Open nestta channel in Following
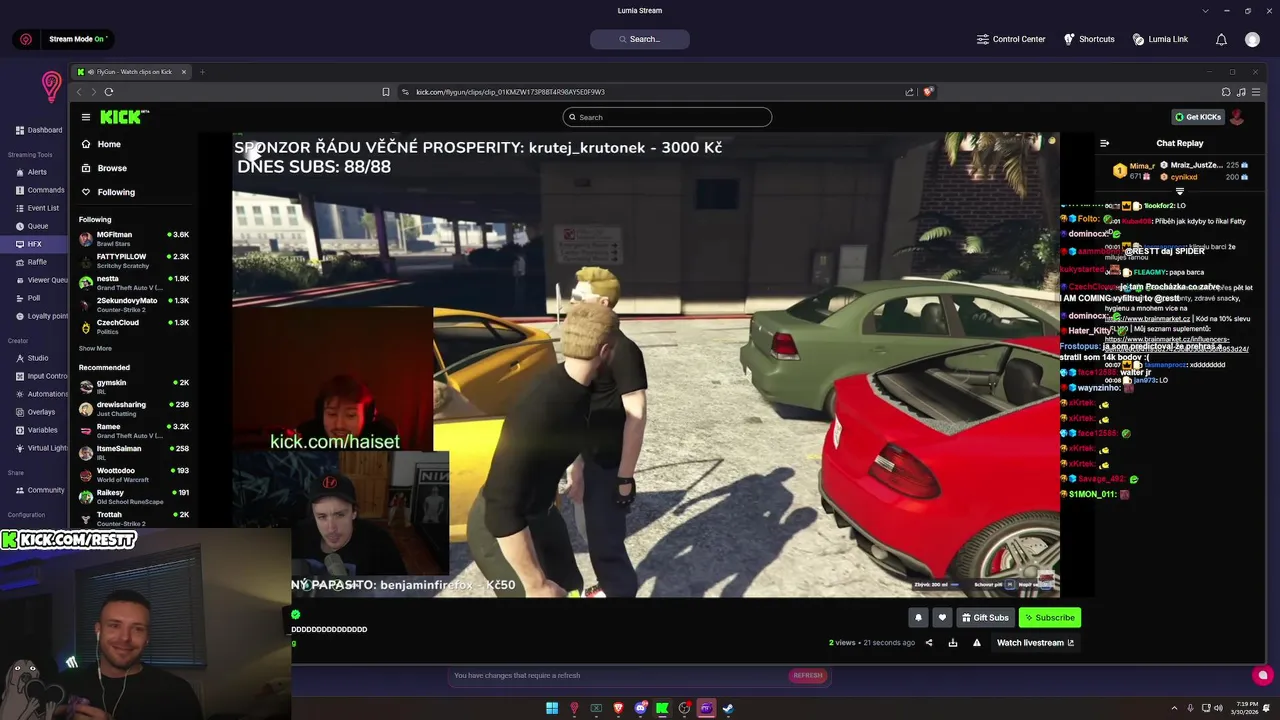1280x720 pixels. [134, 283]
